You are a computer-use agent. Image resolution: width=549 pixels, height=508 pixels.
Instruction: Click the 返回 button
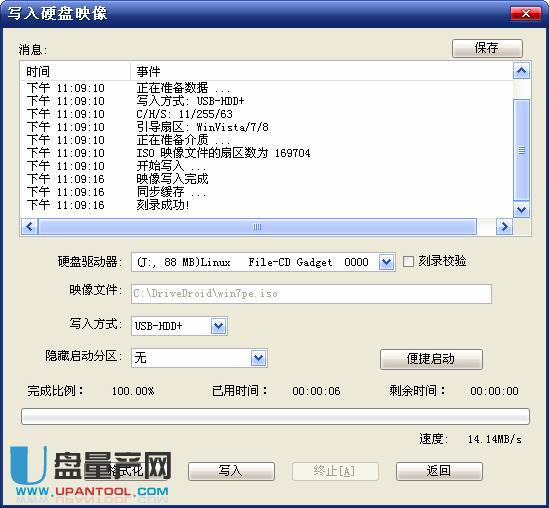click(439, 471)
